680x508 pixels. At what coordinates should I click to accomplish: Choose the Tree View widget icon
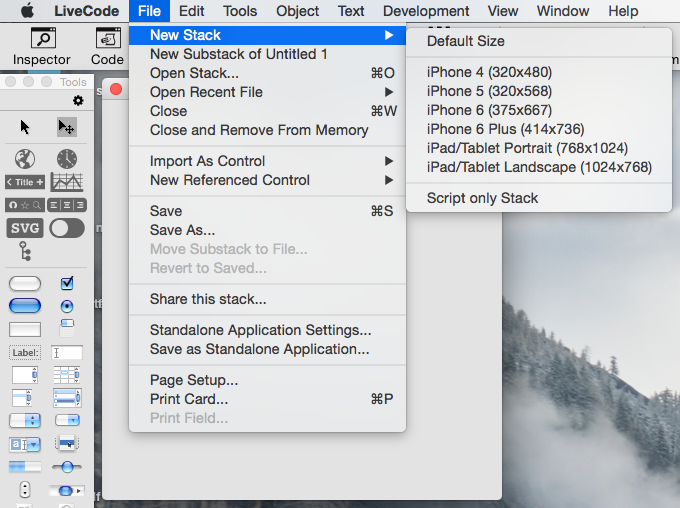click(25, 251)
